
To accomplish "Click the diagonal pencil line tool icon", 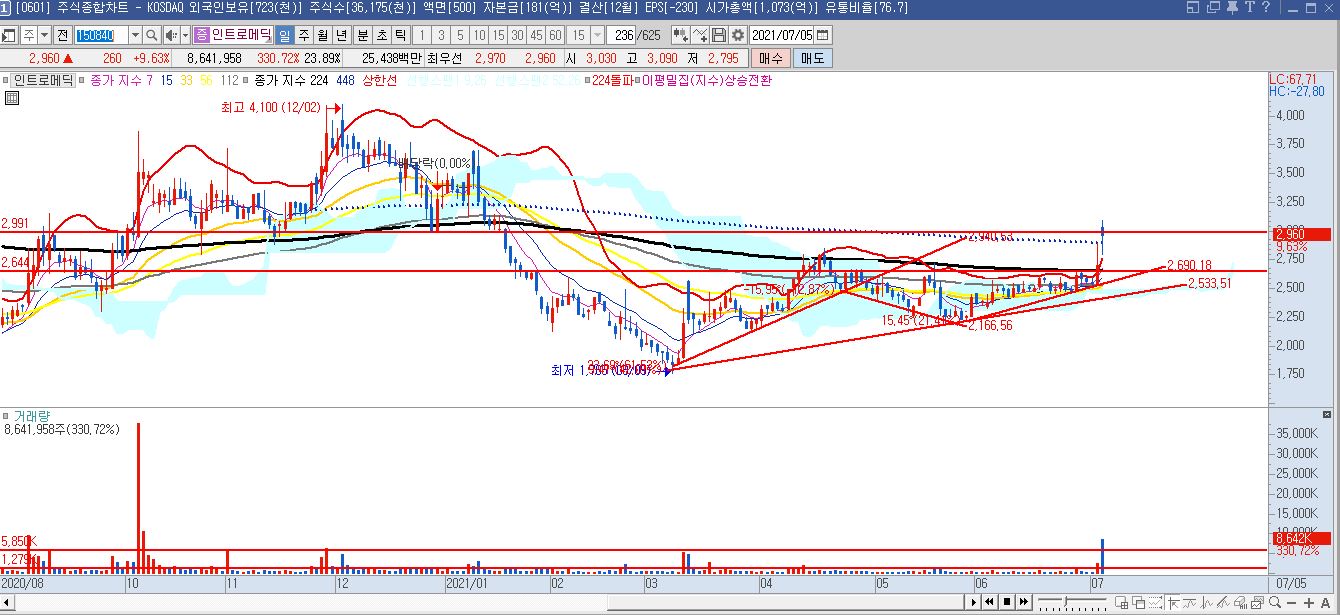I will click(1223, 603).
